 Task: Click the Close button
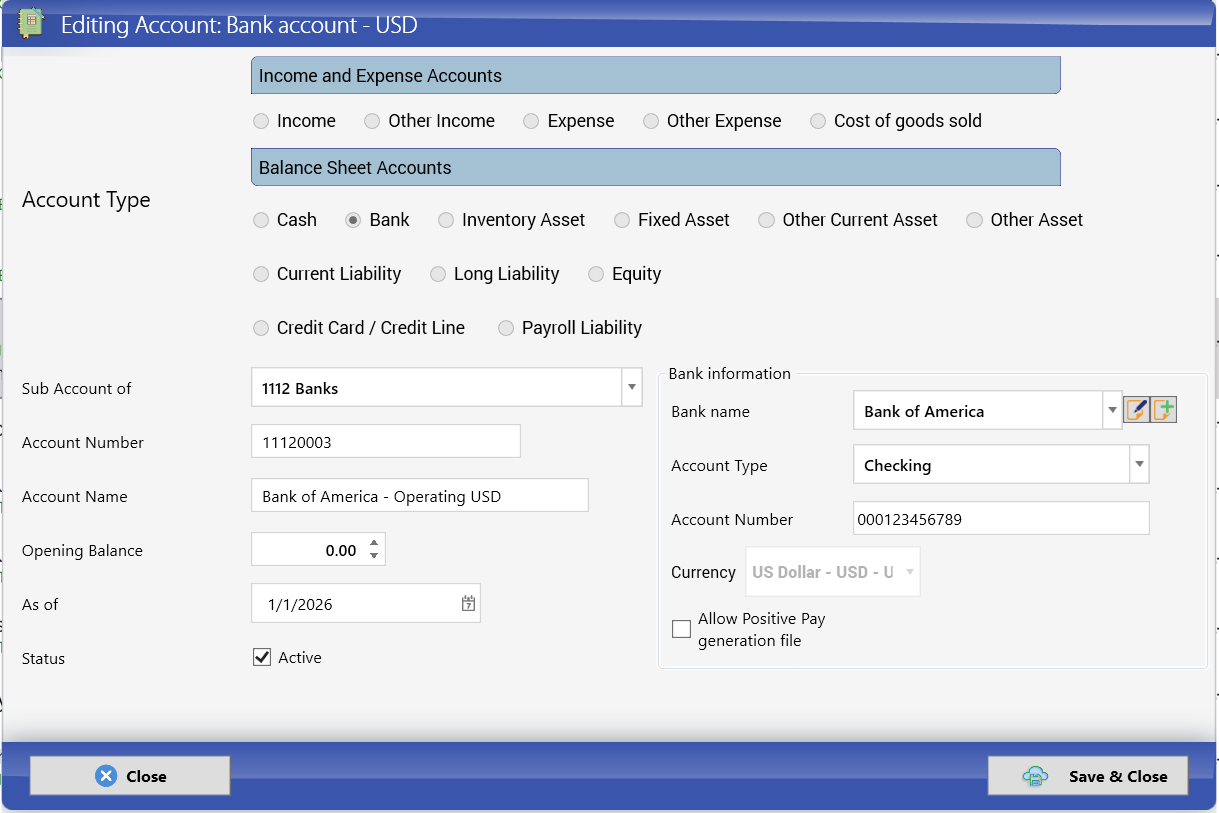[x=130, y=776]
